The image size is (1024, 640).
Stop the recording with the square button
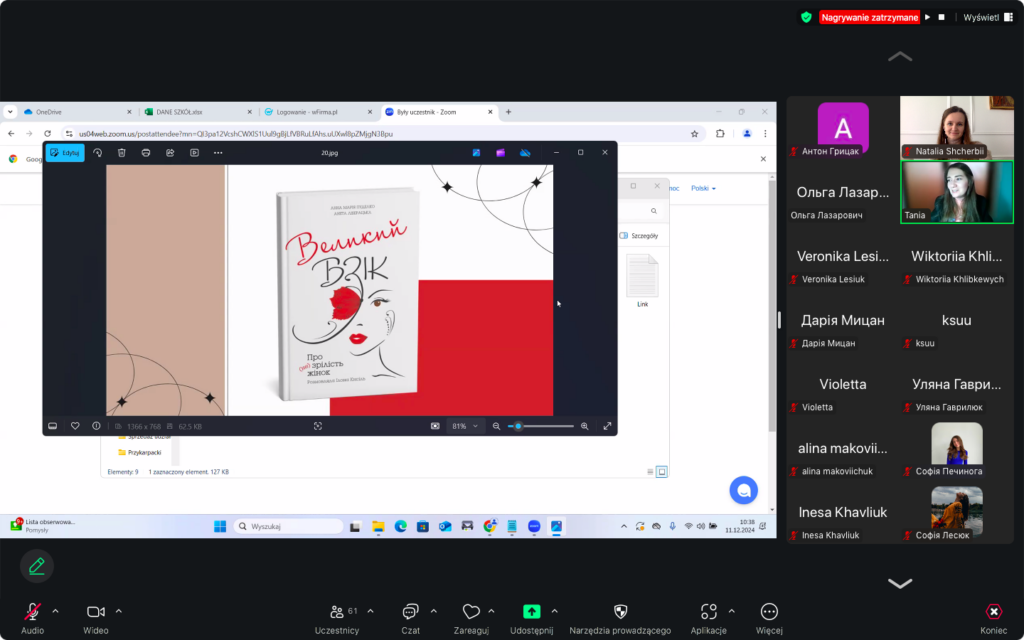(x=941, y=17)
